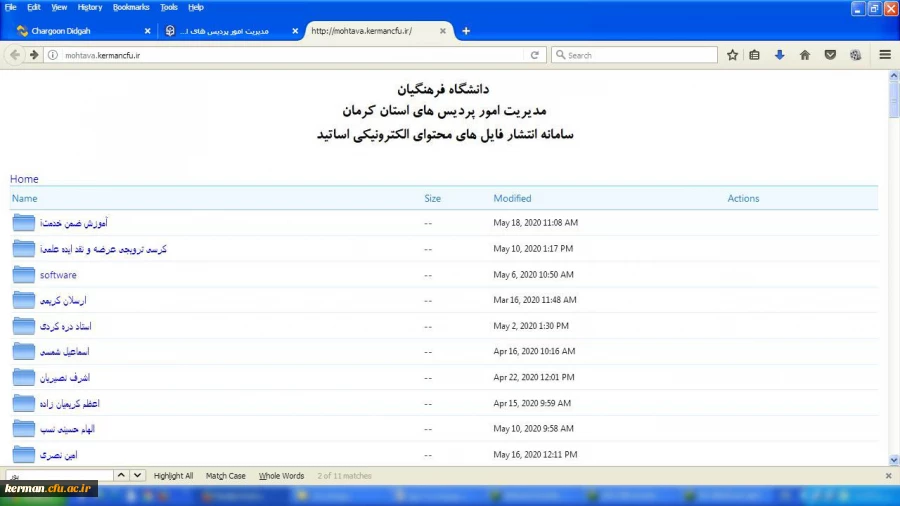Click date Apr 22, 2020 12:01 PM
The width and height of the screenshot is (900, 506).
coord(534,377)
